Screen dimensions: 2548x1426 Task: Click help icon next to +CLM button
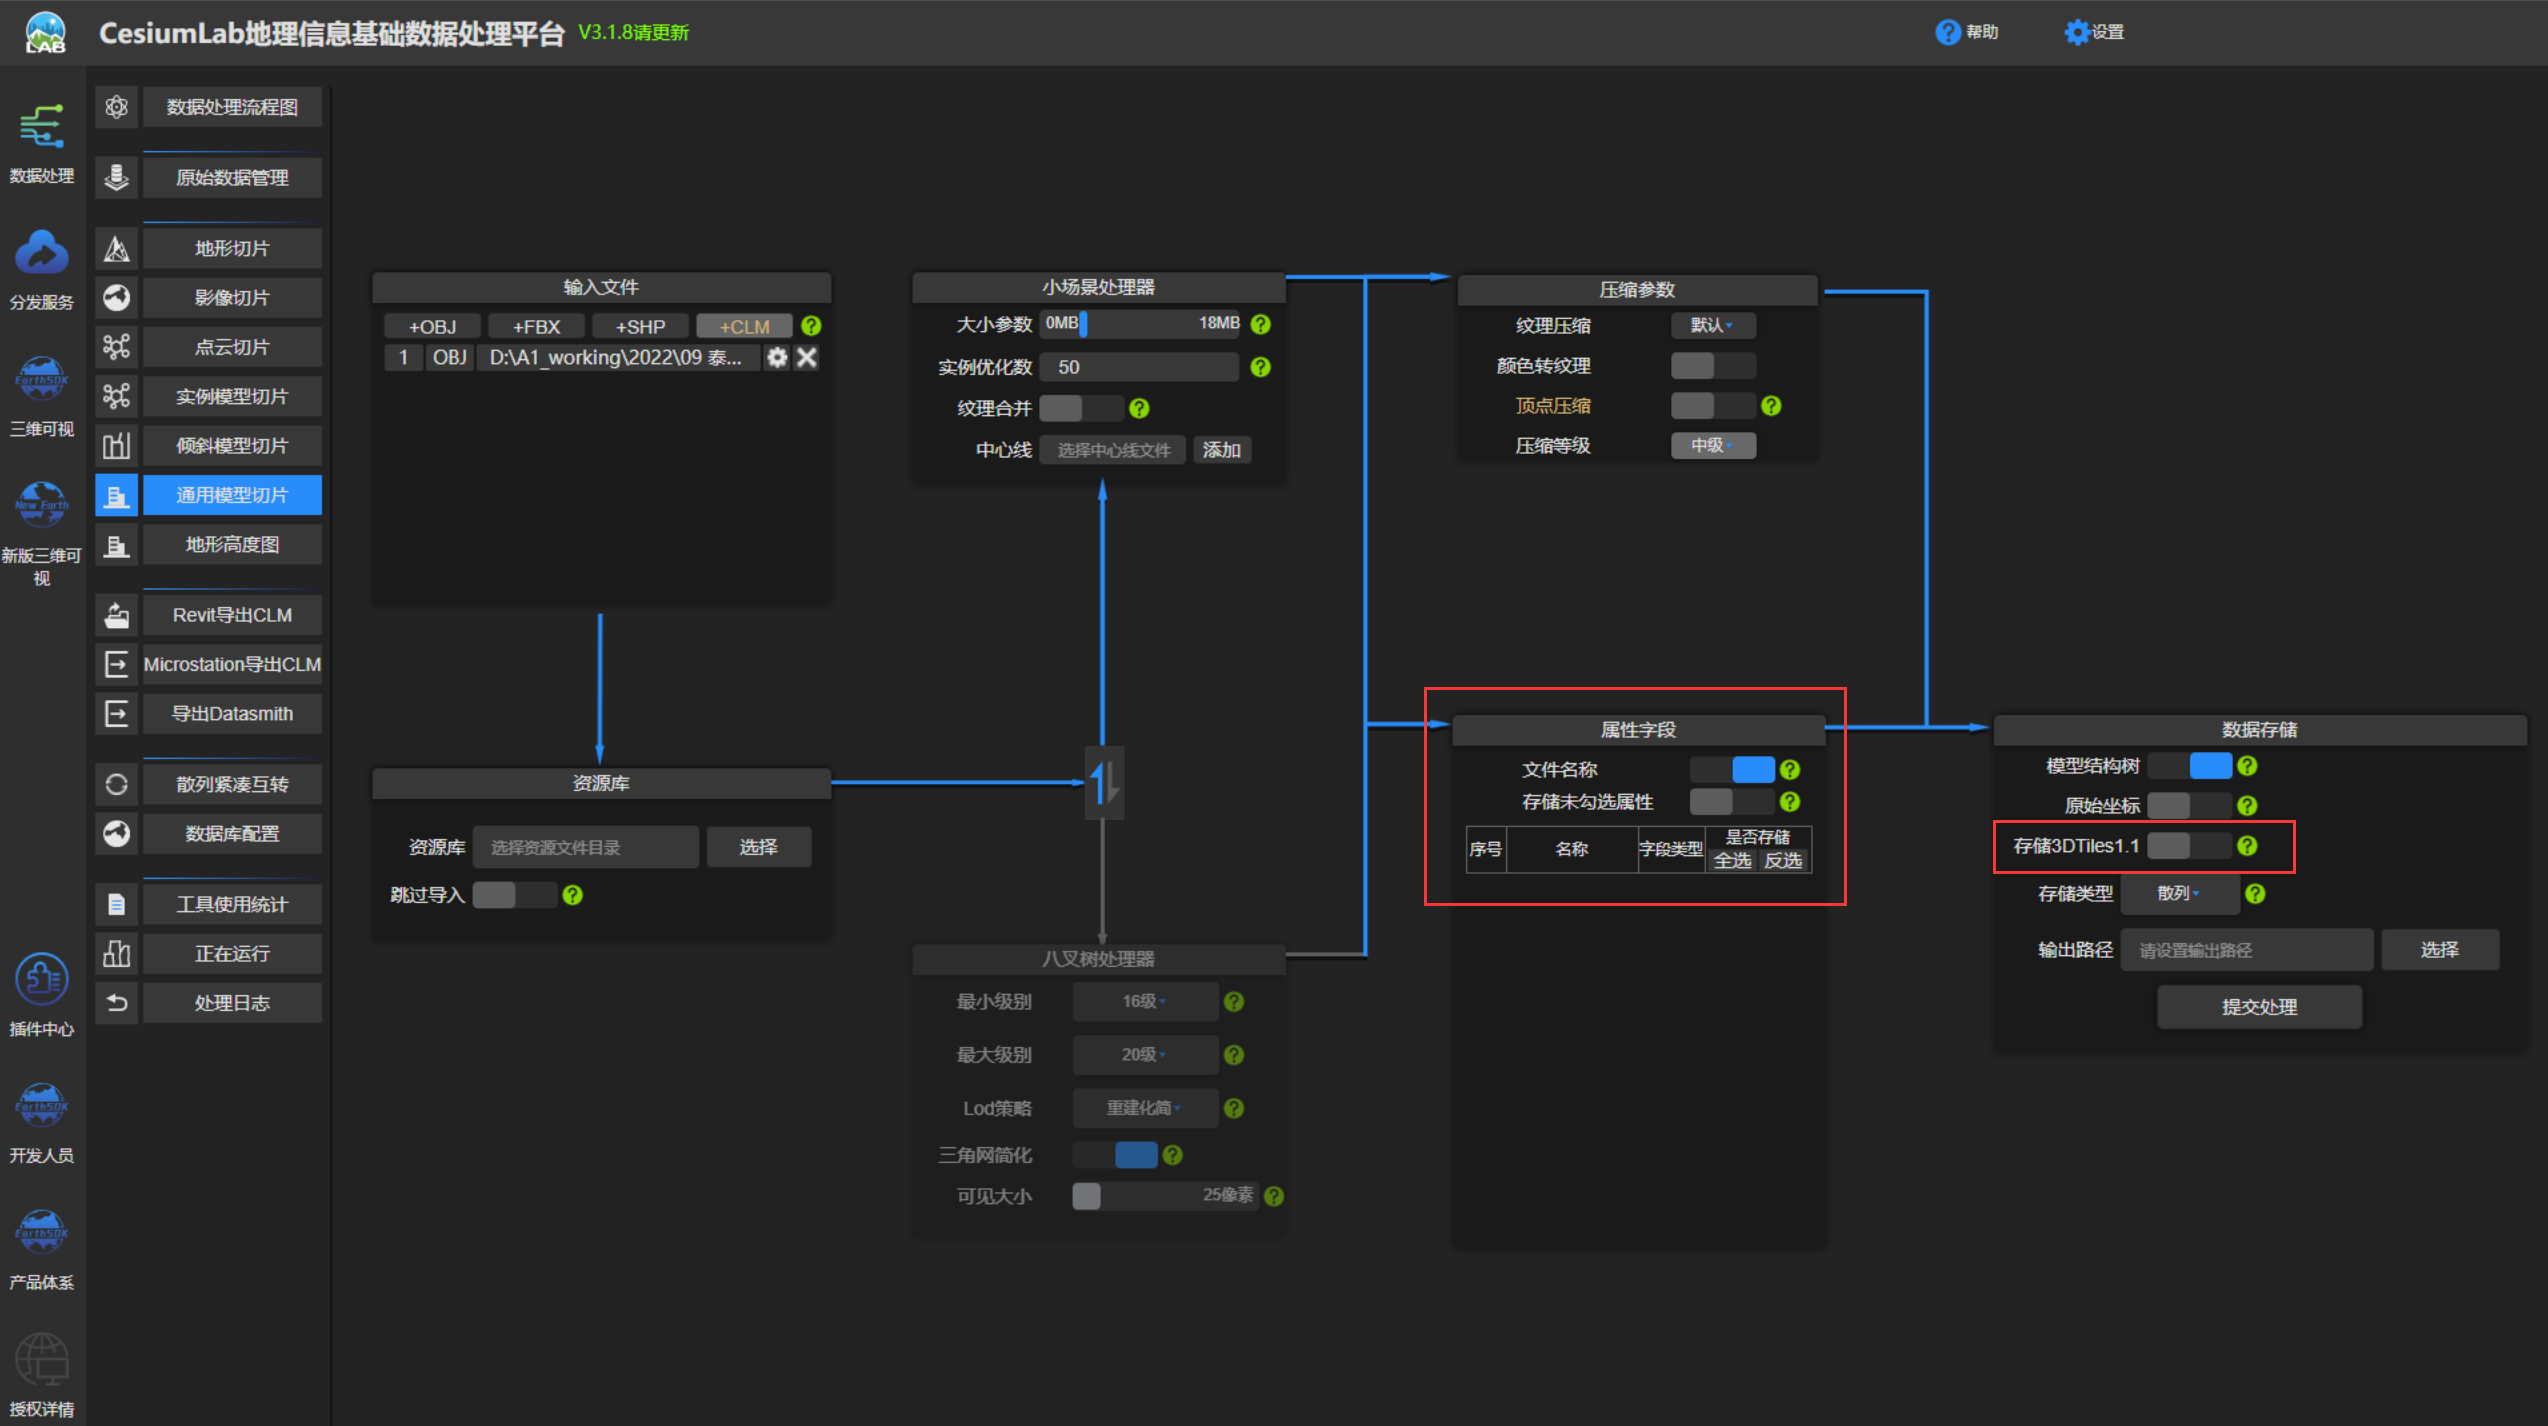811,326
